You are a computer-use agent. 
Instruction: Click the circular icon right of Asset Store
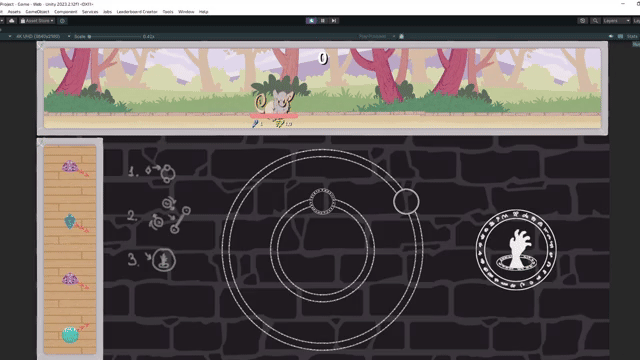click(x=62, y=21)
